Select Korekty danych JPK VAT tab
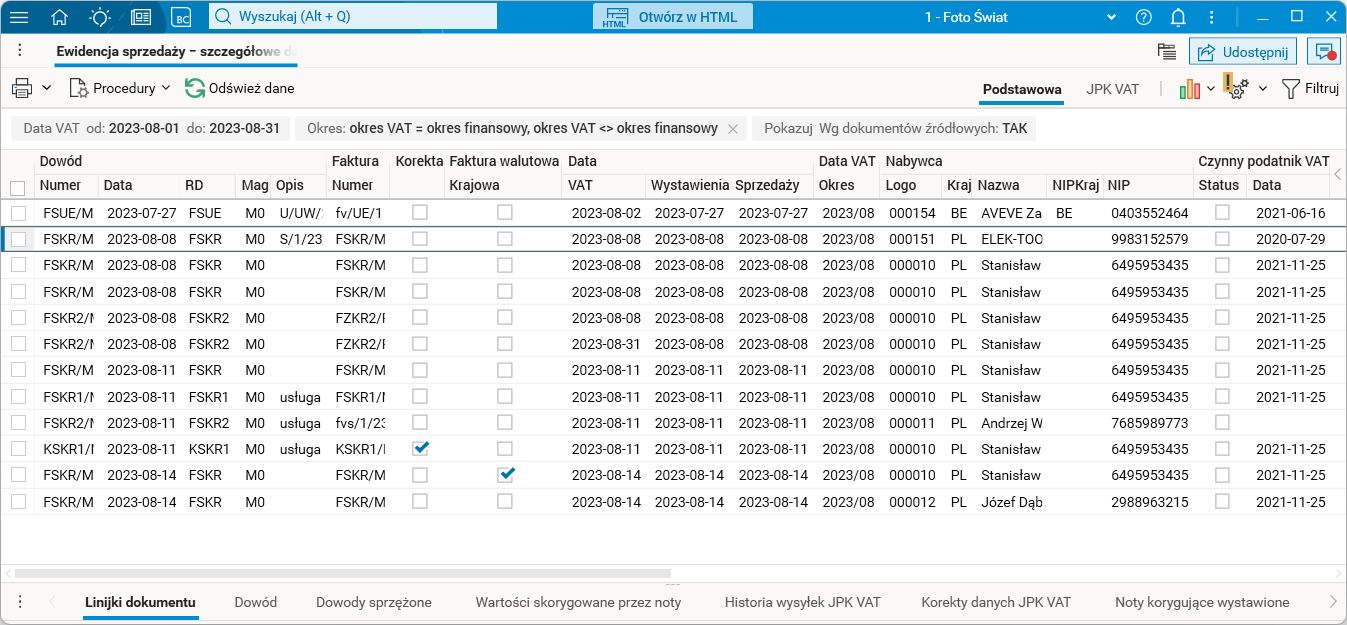Image resolution: width=1347 pixels, height=625 pixels. pos(996,602)
